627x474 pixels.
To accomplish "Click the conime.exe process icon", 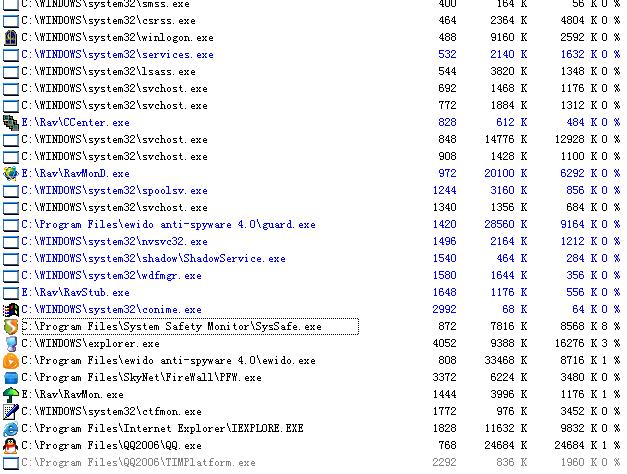I will (x=10, y=310).
